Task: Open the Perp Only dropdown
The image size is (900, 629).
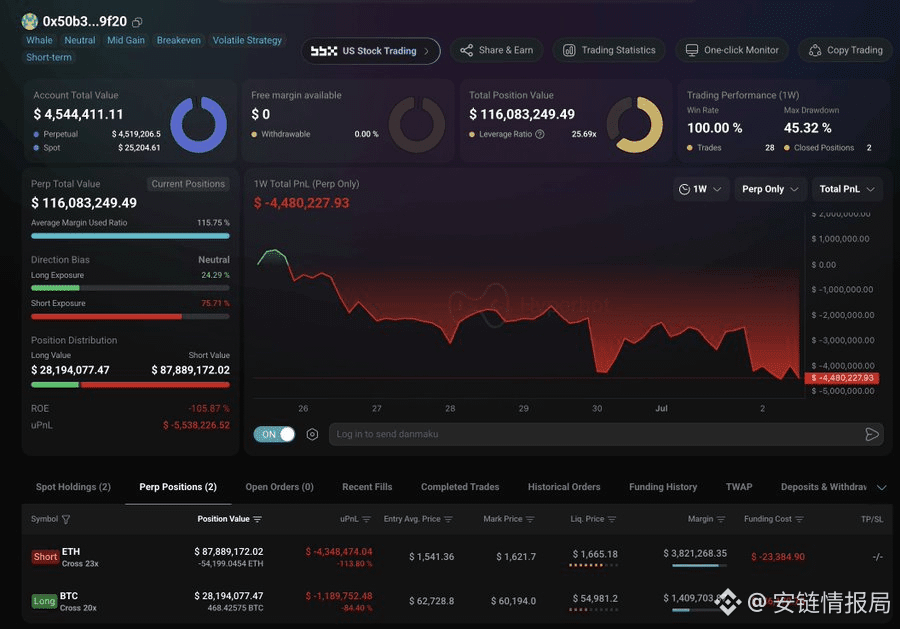Action: (770, 189)
